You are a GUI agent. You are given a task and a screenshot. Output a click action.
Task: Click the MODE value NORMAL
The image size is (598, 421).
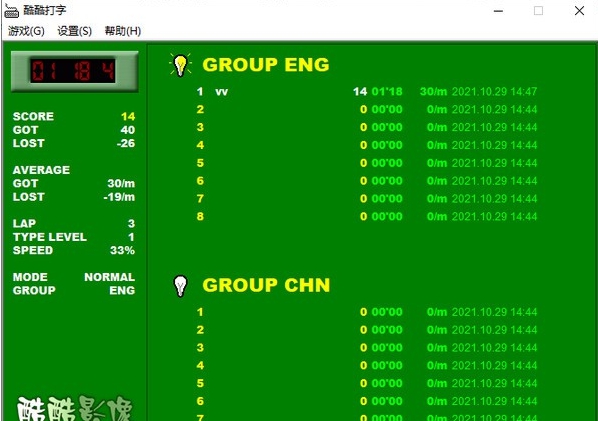(109, 277)
